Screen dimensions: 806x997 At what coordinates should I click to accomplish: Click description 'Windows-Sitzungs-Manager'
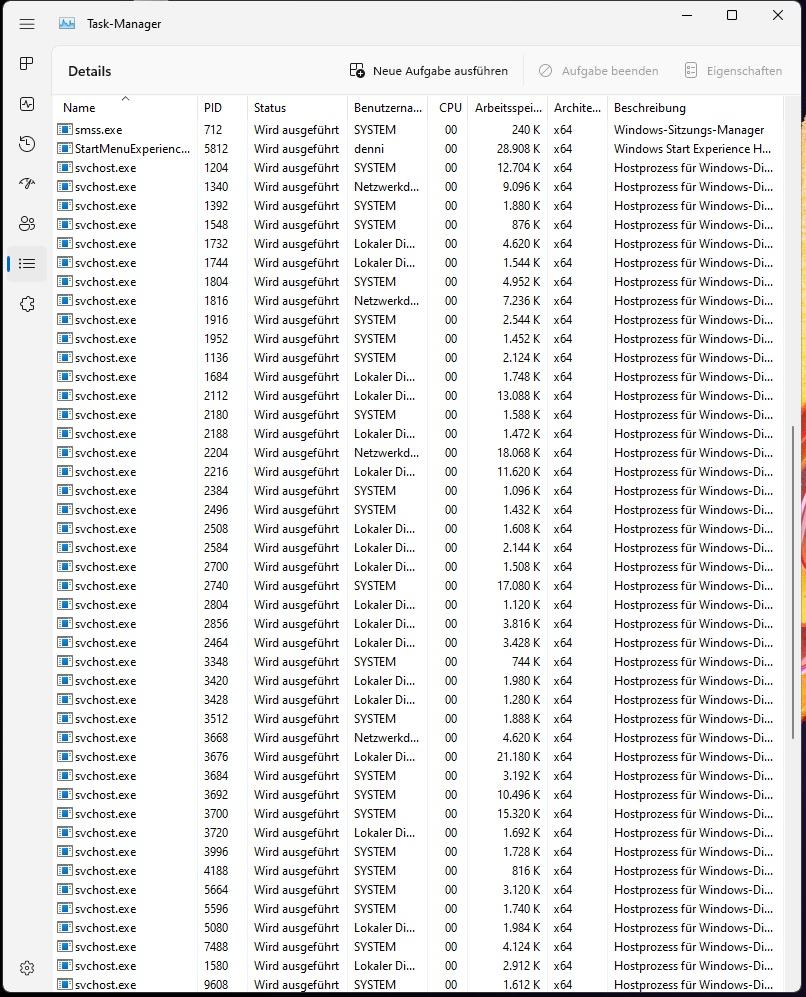(689, 130)
